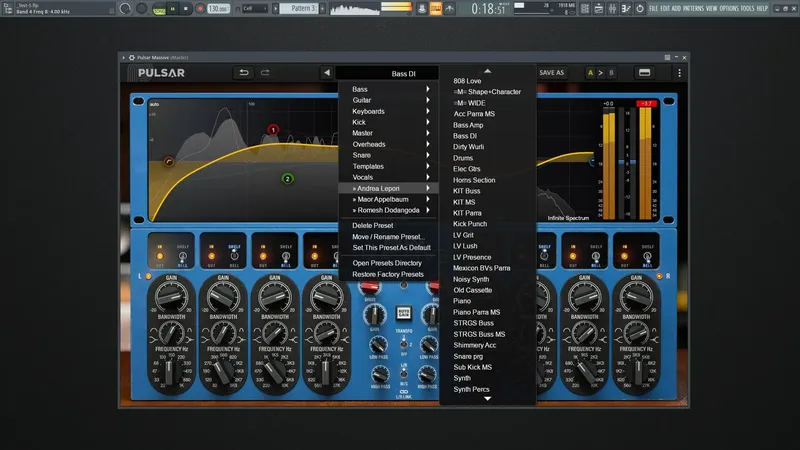800x450 pixels.
Task: Click the first band BANDWIDTH knob
Action: 171,333
